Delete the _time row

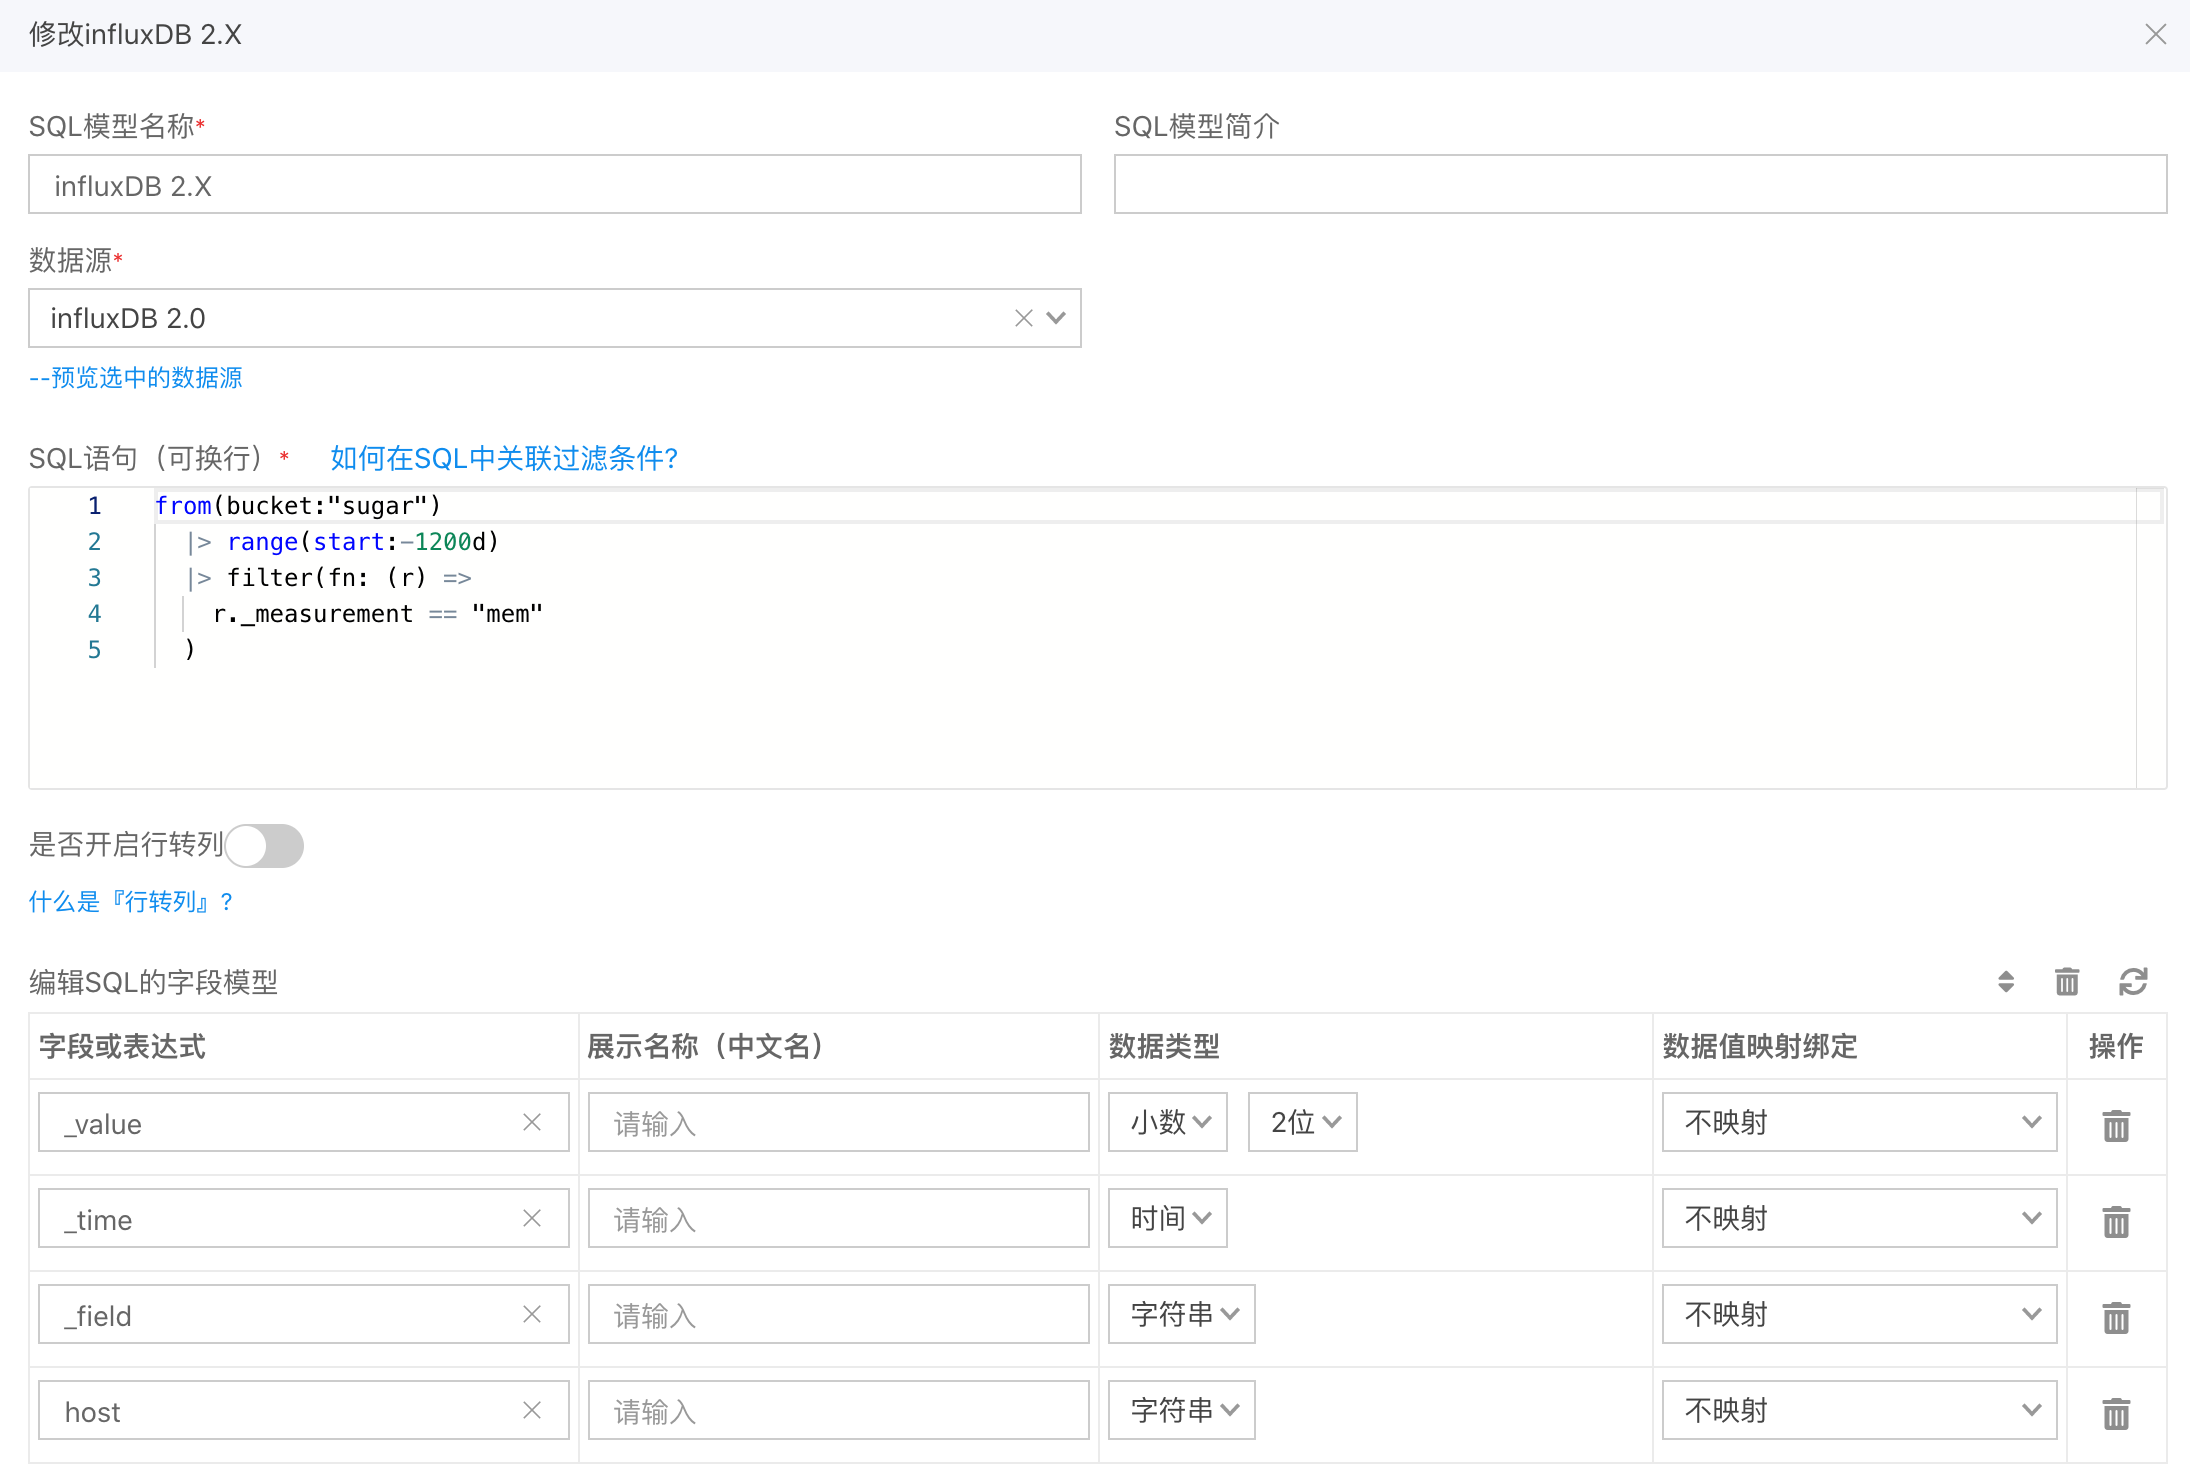2116,1222
